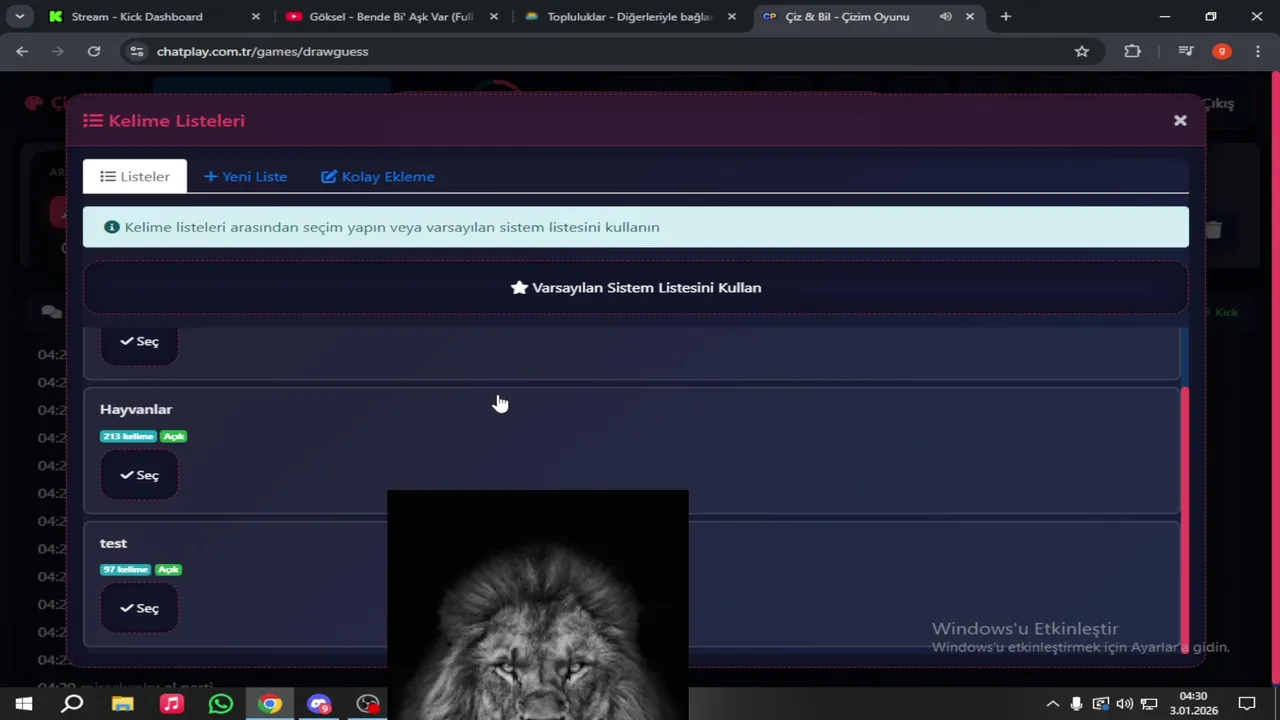This screenshot has height=720, width=1280.
Task: Click the Hayvanlar list title
Action: click(136, 409)
